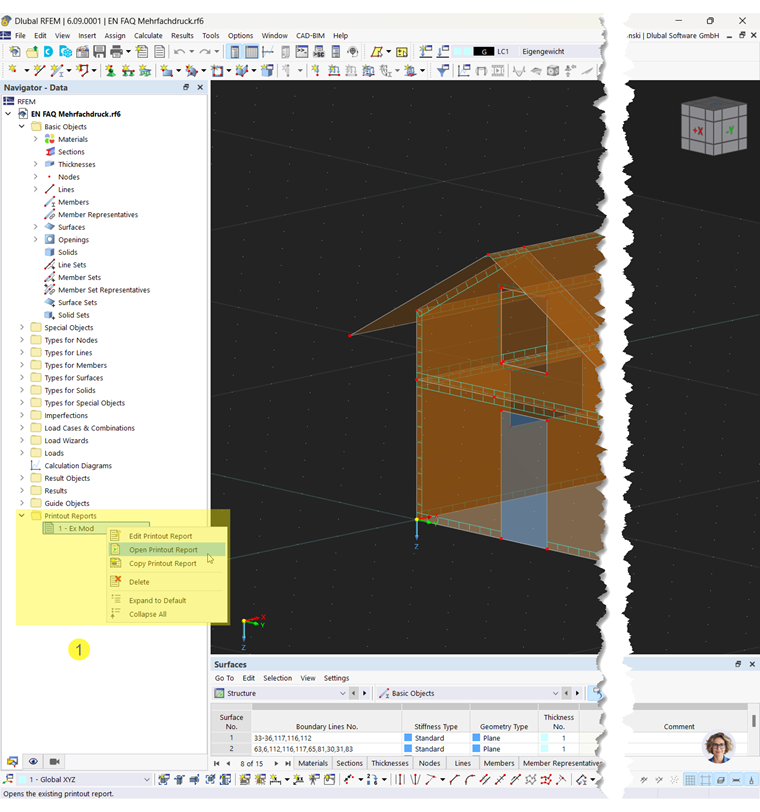Click the Save model floppy icon
This screenshot has width=760, height=812.
[x=99, y=51]
